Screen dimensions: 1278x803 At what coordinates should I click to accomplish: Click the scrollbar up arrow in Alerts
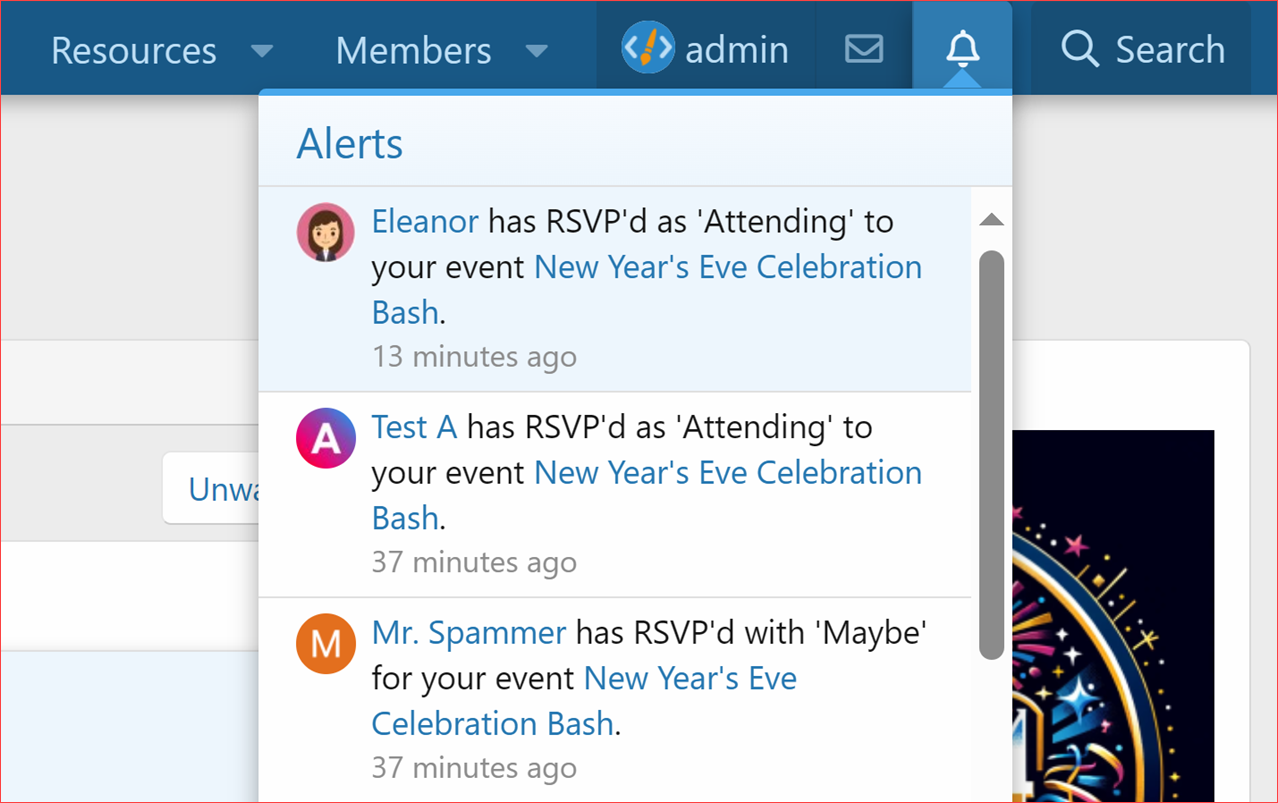coord(991,219)
